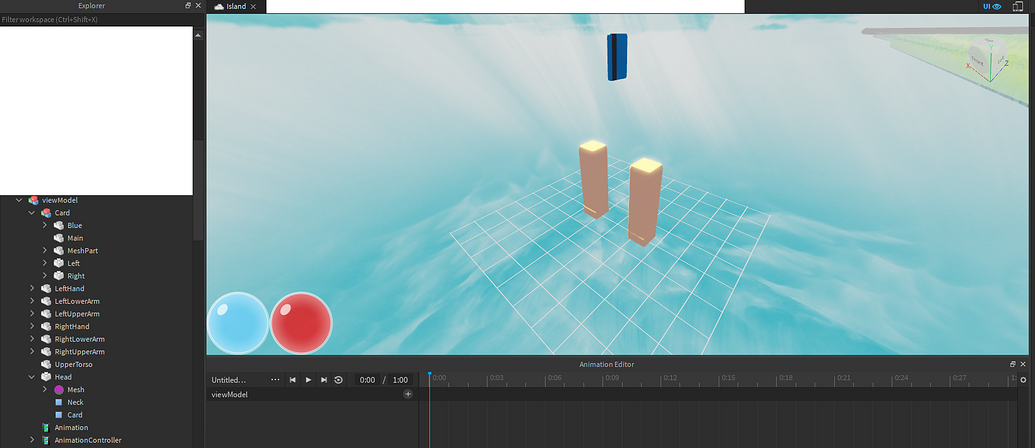Collapse the Card model node

click(32, 212)
